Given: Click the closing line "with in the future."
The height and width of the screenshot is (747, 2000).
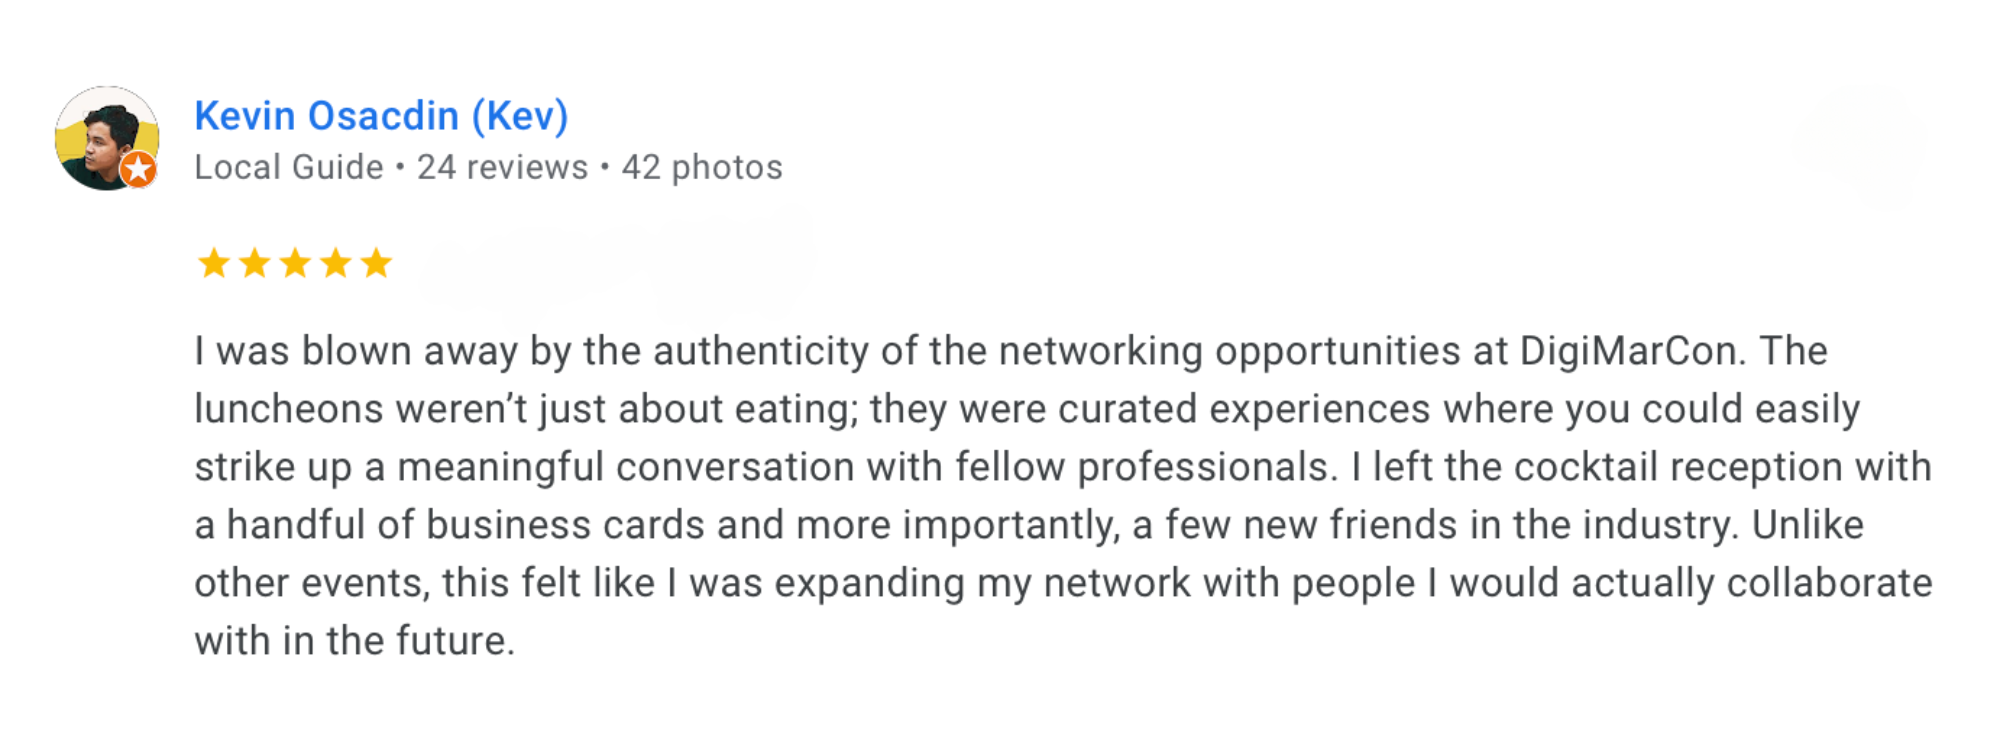Looking at the screenshot, I should coord(355,641).
